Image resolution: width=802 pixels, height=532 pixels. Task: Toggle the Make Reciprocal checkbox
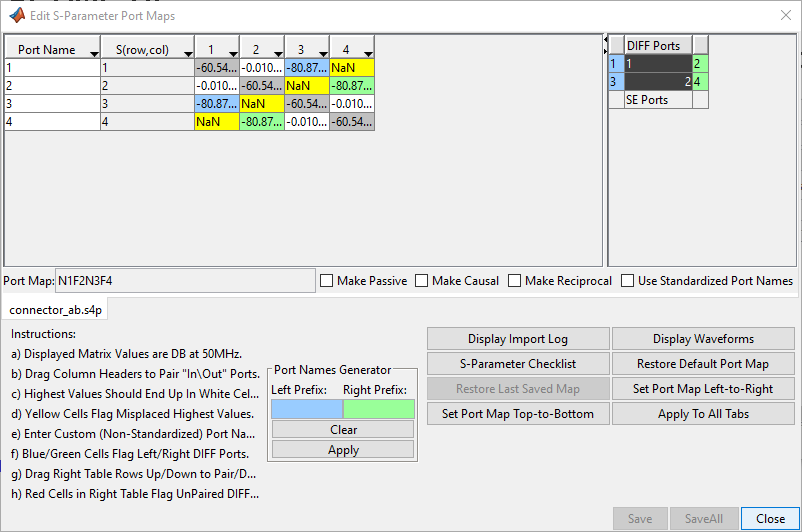point(515,281)
